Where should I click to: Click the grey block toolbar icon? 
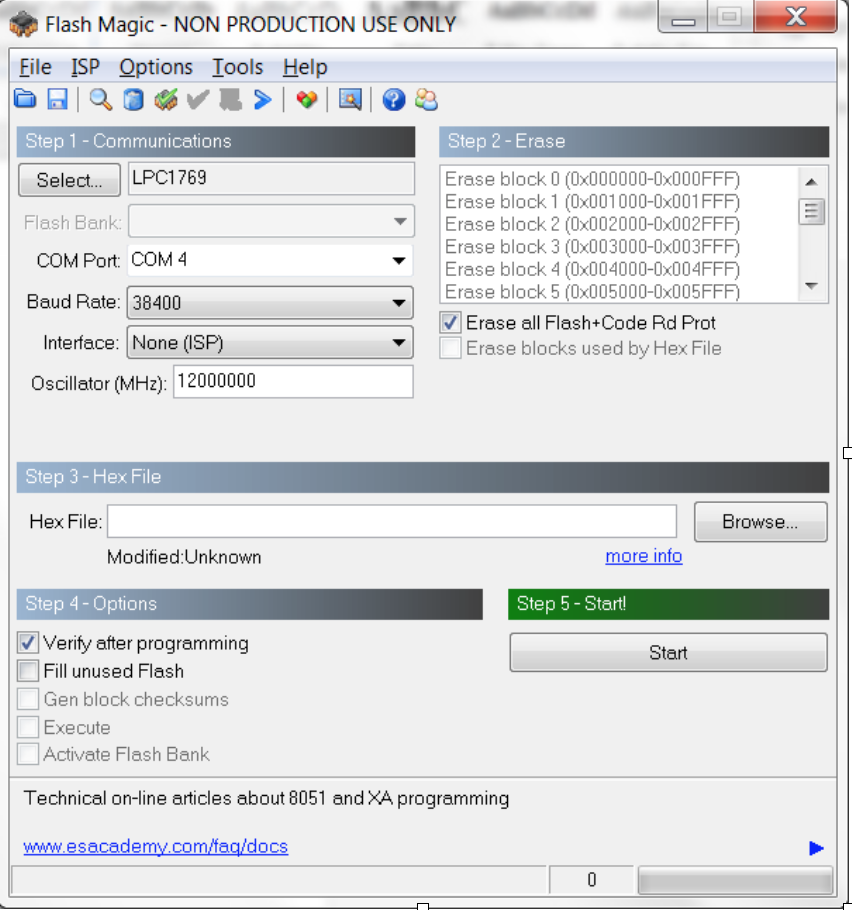[x=230, y=100]
